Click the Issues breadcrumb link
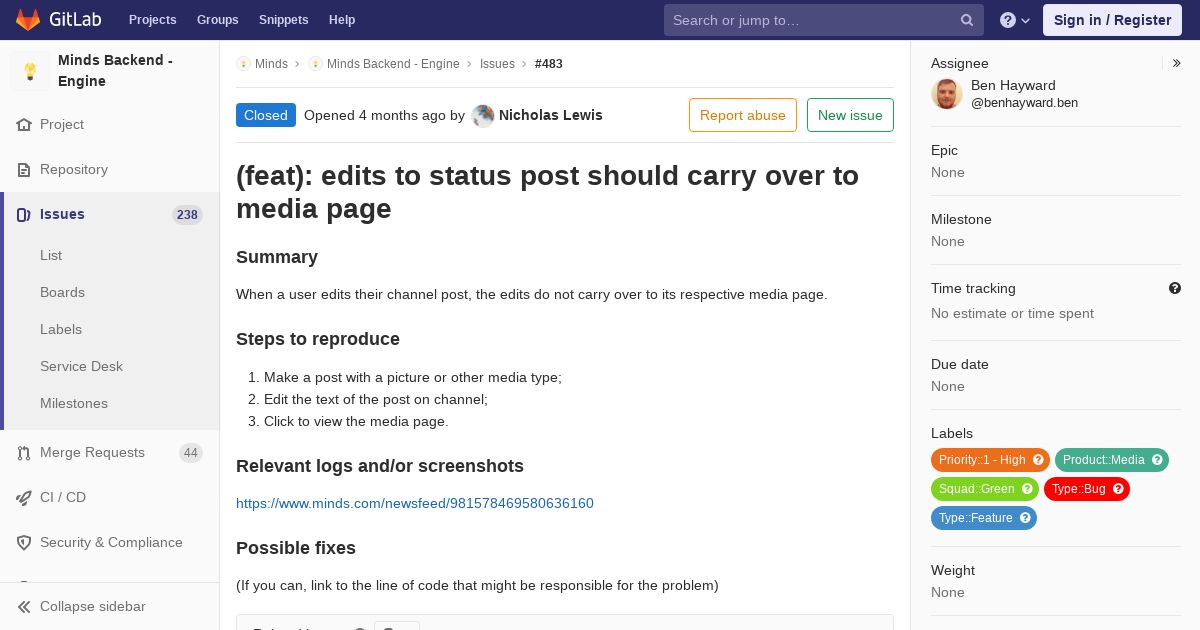Screen dimensions: 1200x630 coord(497,64)
